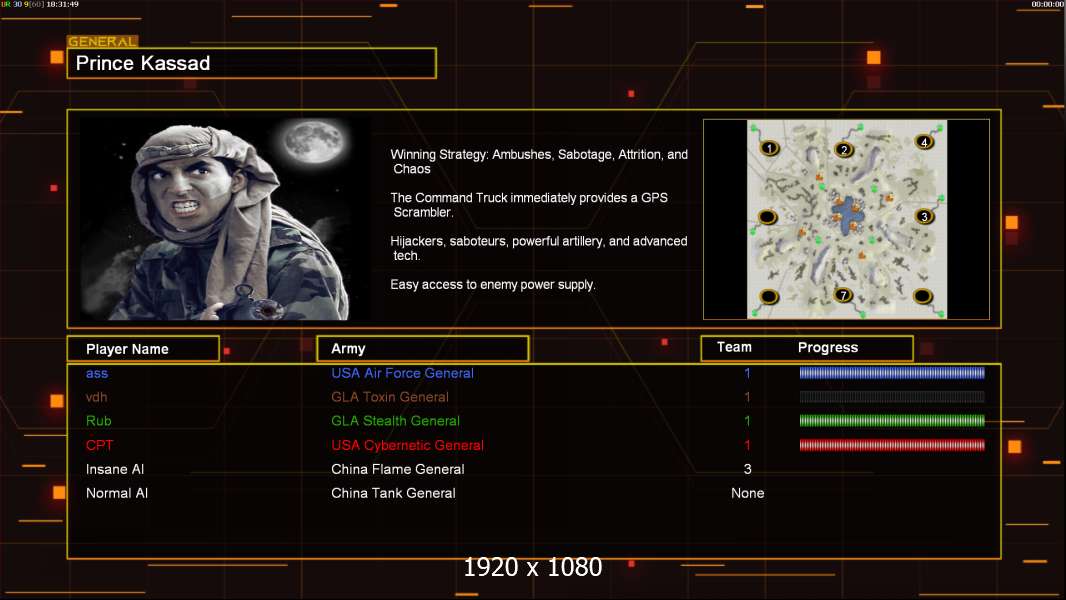Select player name Rub
This screenshot has width=1066, height=600.
click(99, 421)
